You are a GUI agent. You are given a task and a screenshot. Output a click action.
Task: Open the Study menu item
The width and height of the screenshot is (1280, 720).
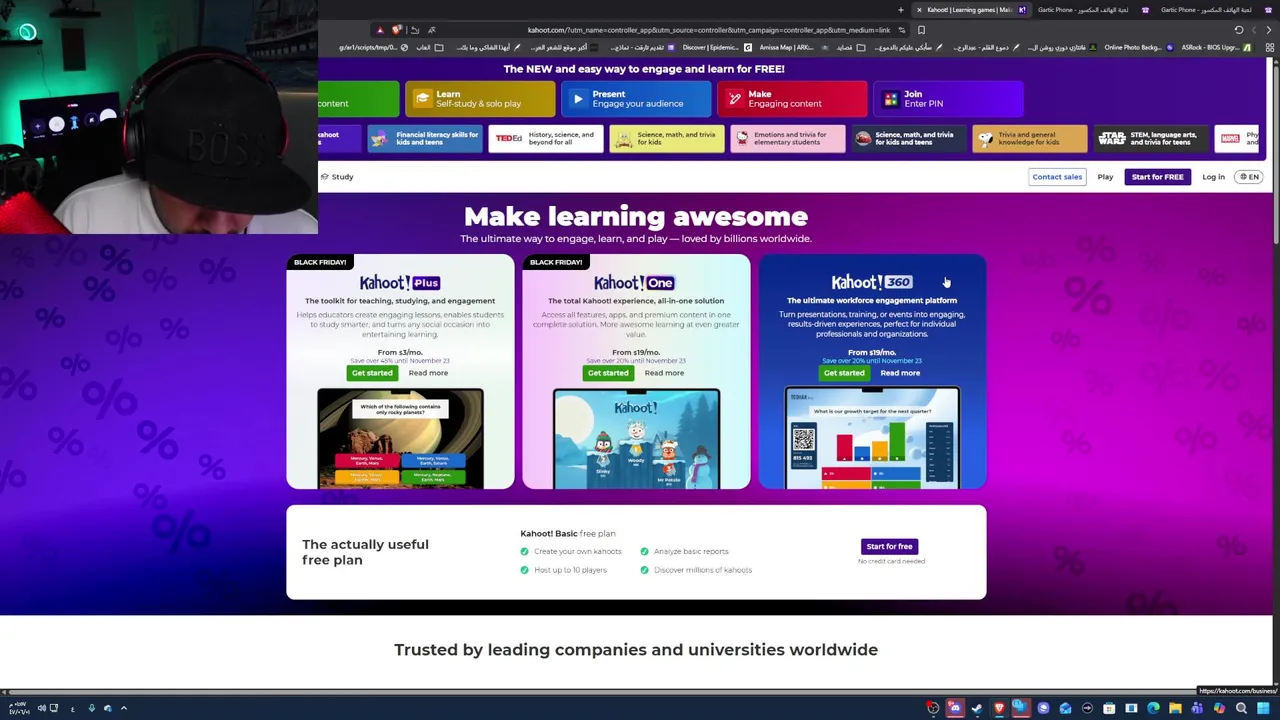click(337, 177)
